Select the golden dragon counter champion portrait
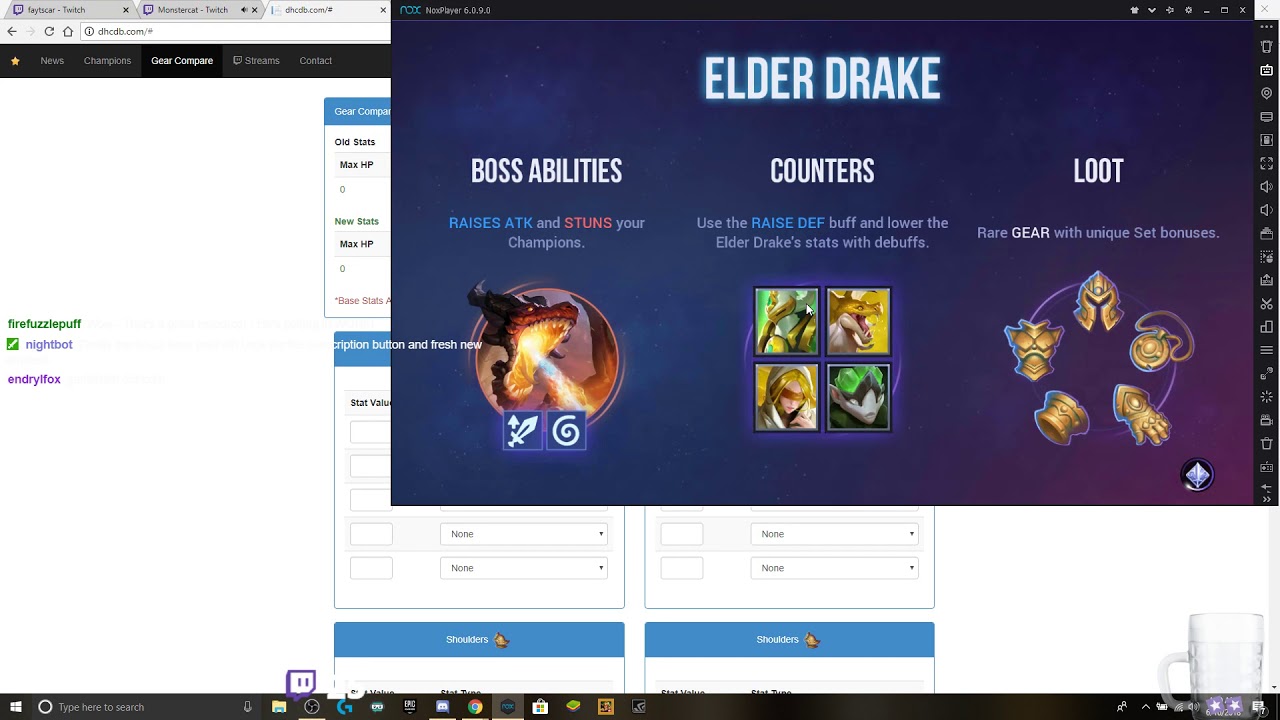 click(x=858, y=322)
